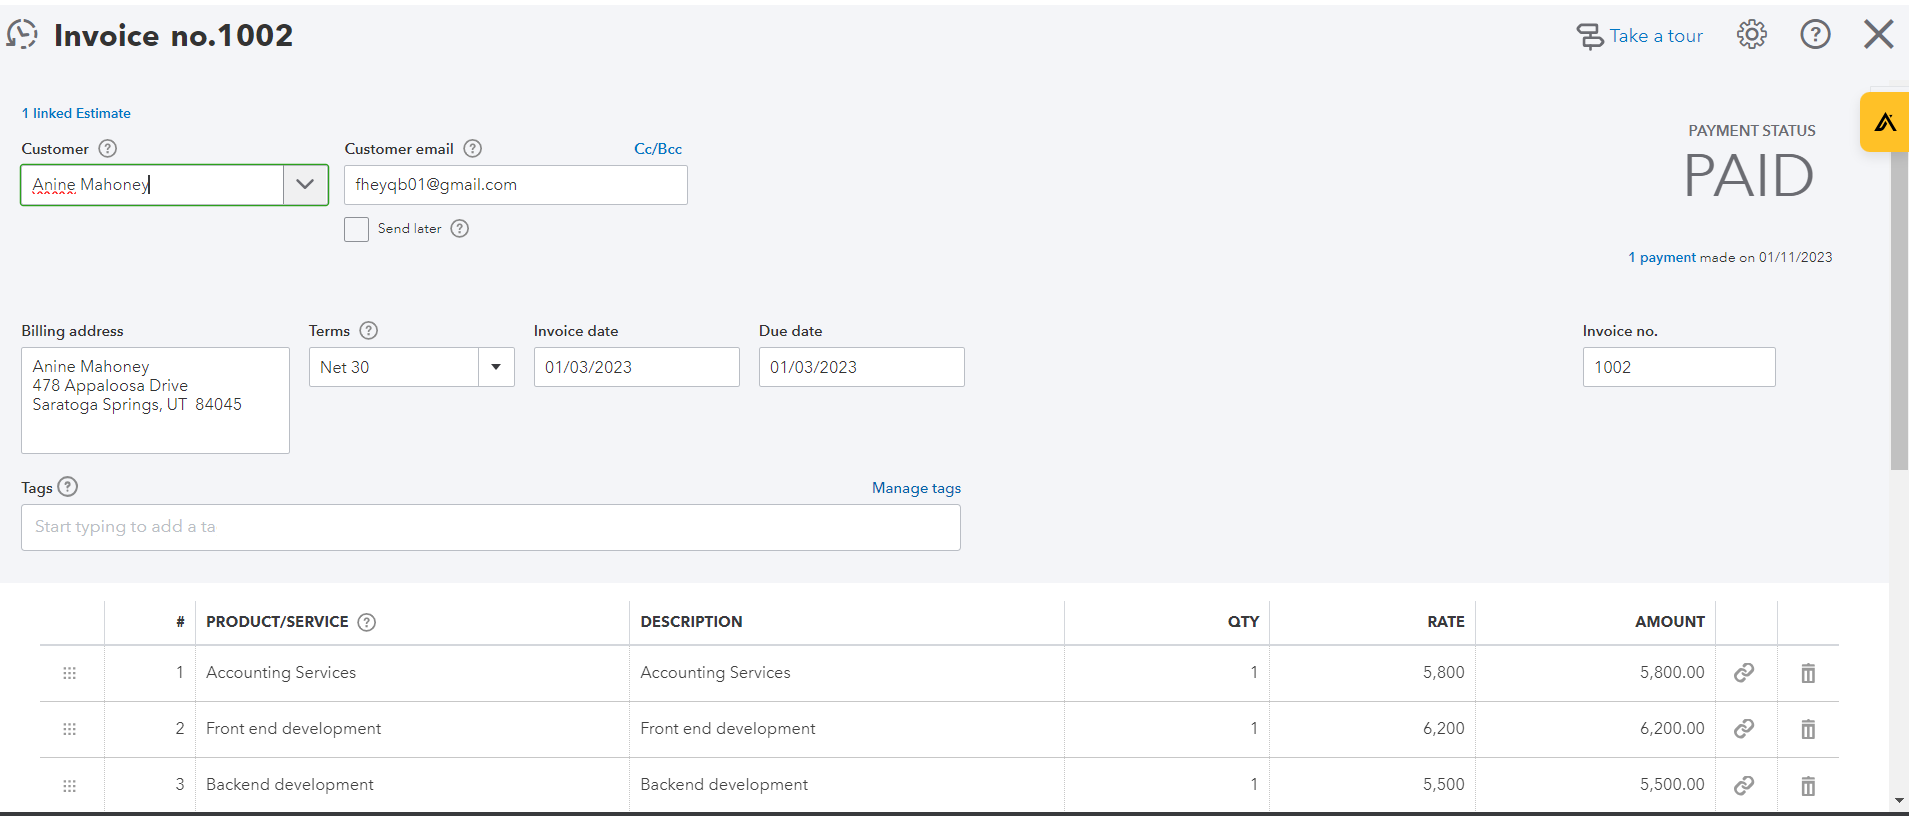The image size is (1909, 816).
Task: View the 1 payment link
Action: coord(1661,257)
